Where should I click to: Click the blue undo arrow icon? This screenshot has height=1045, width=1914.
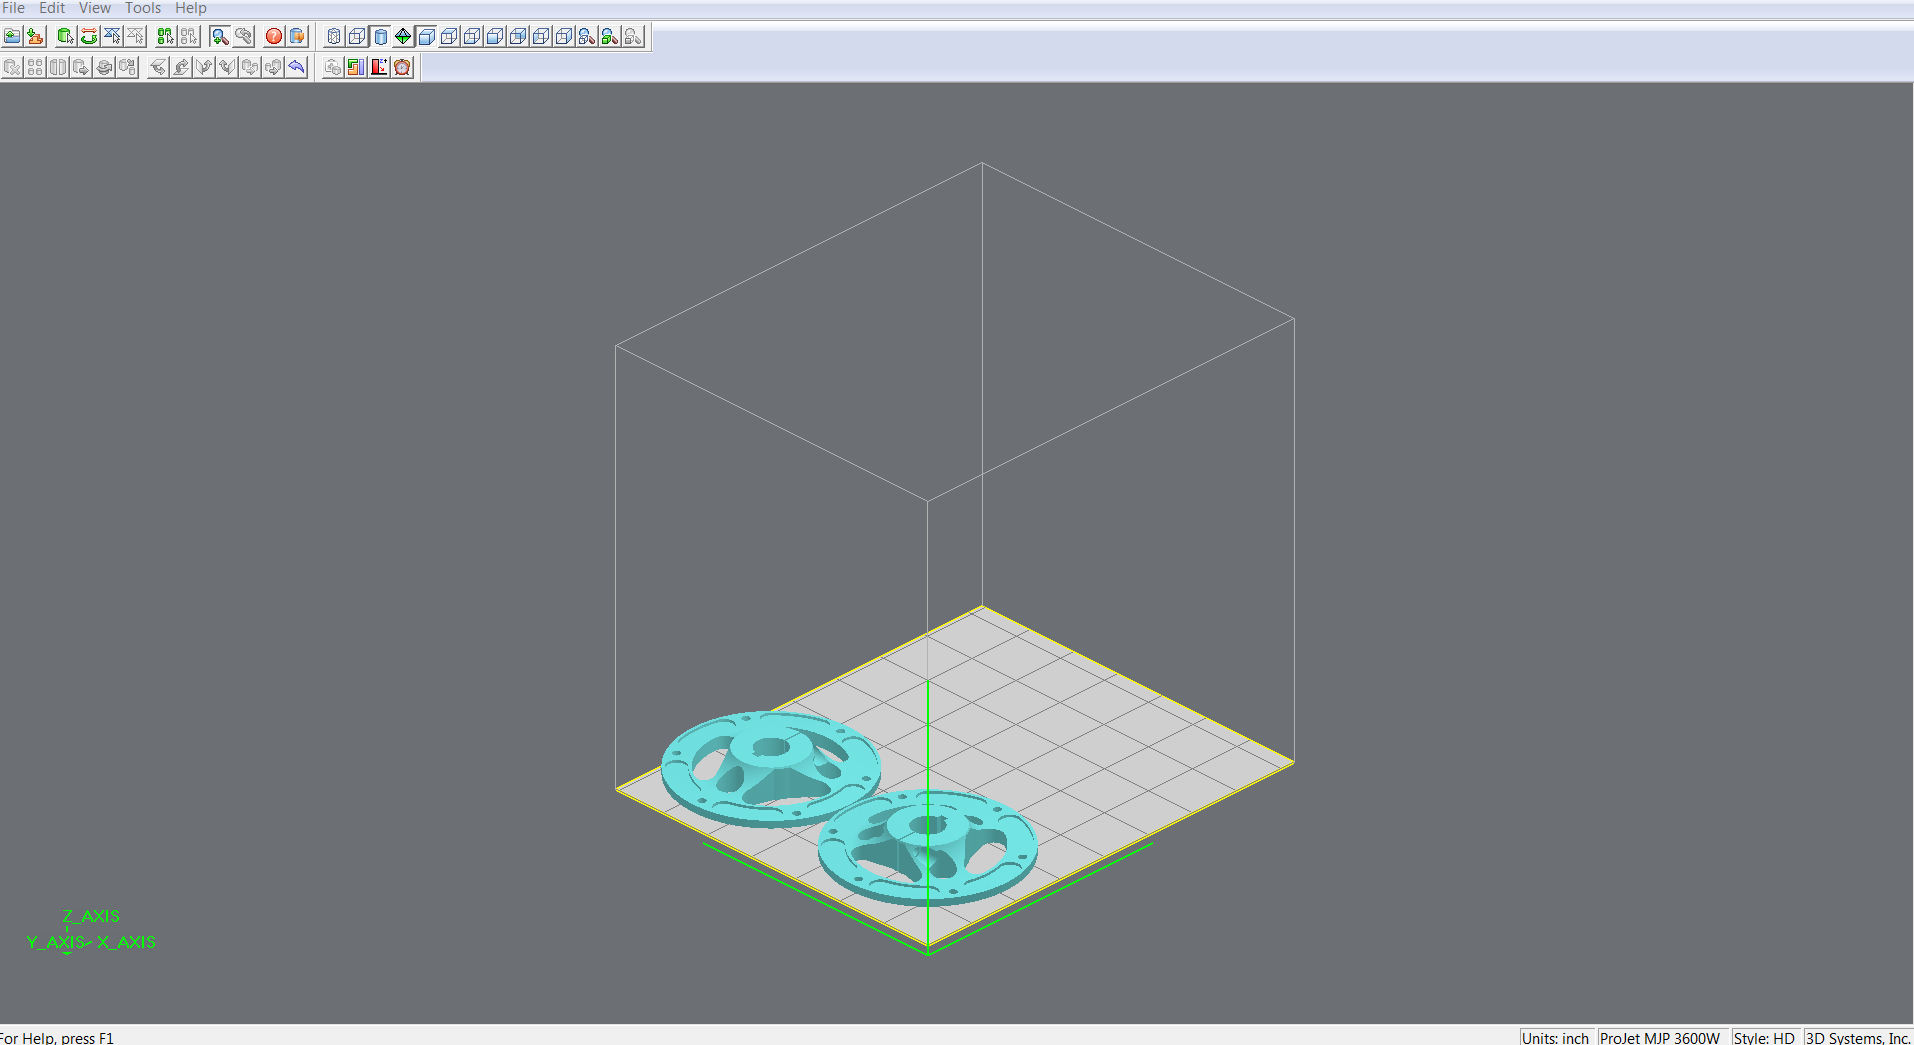(297, 68)
